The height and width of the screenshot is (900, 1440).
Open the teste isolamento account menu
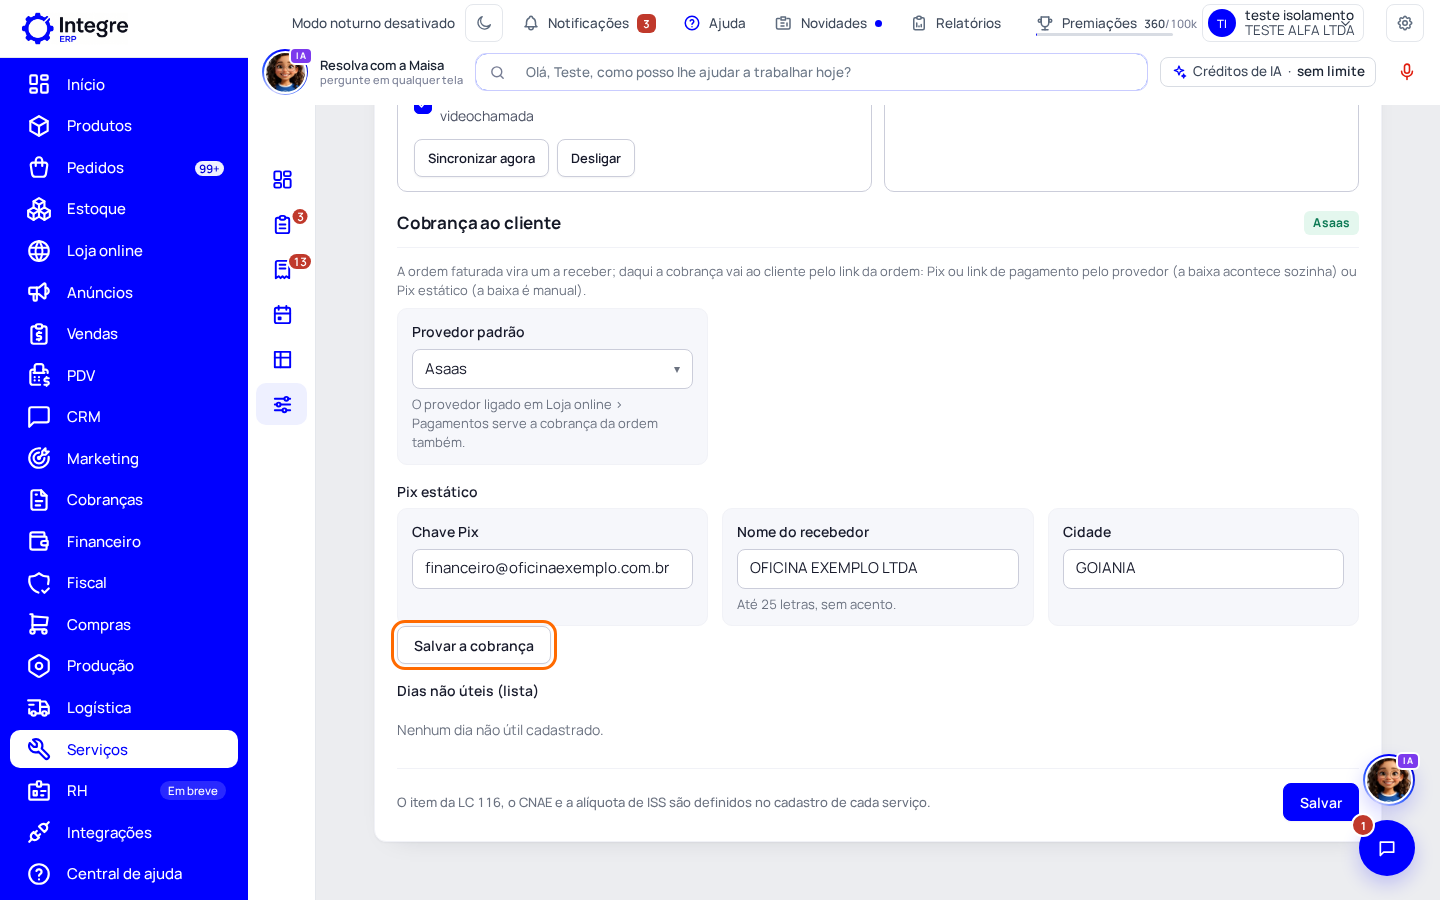[x=1283, y=23]
